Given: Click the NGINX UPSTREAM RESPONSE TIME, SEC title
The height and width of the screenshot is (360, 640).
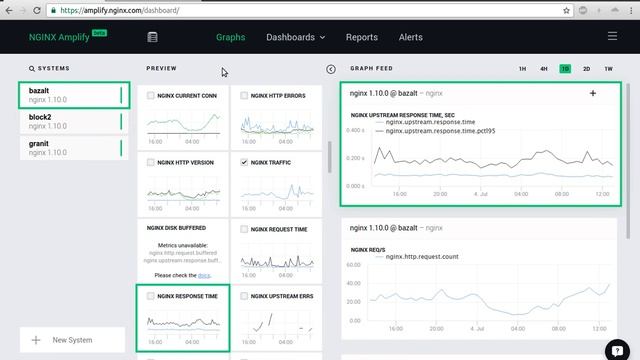Looking at the screenshot, I should point(402,115).
